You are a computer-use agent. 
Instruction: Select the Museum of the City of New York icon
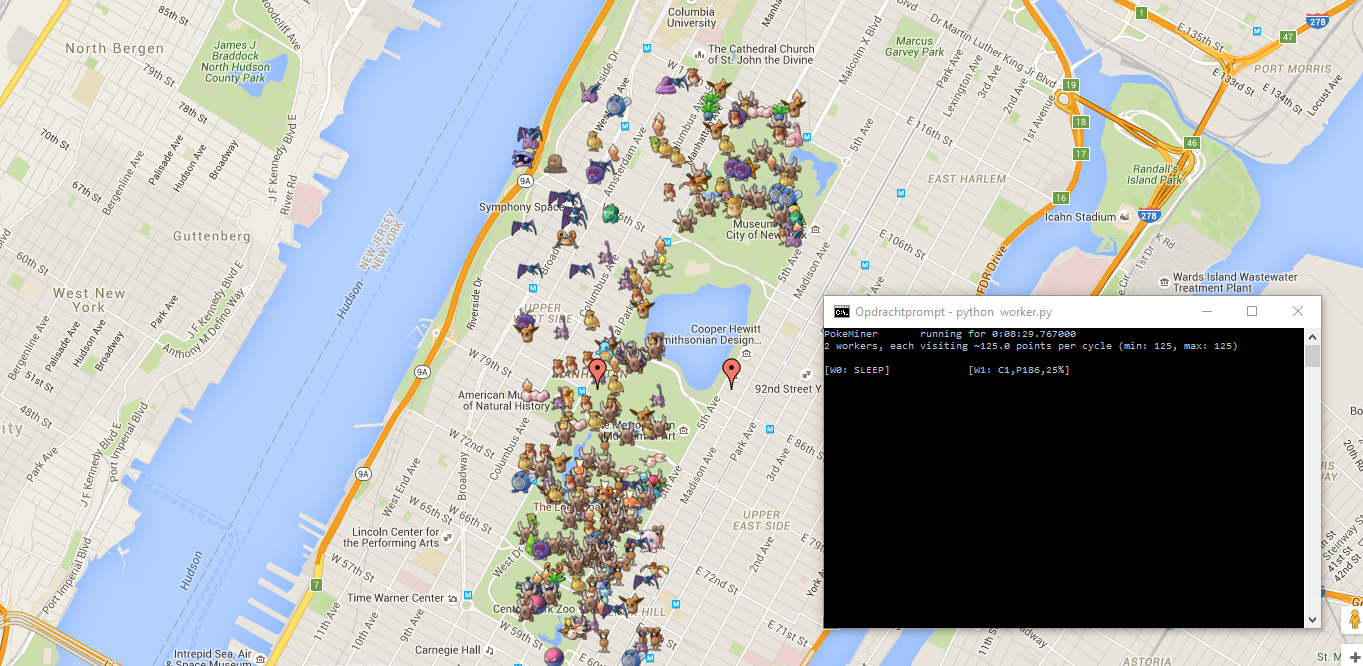point(816,229)
